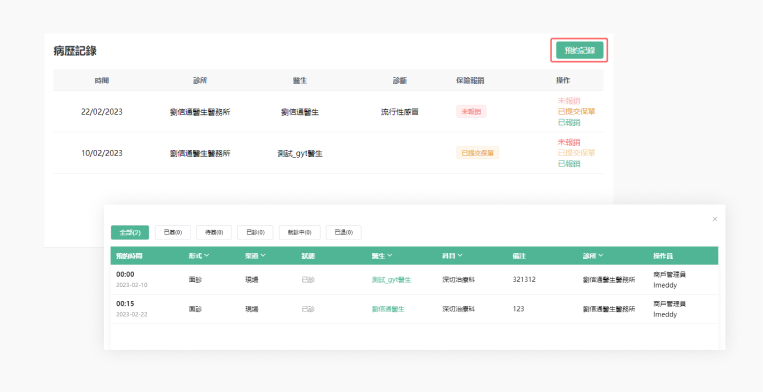Select the 就診中(0) filter tab
This screenshot has height=392, width=763.
point(299,232)
